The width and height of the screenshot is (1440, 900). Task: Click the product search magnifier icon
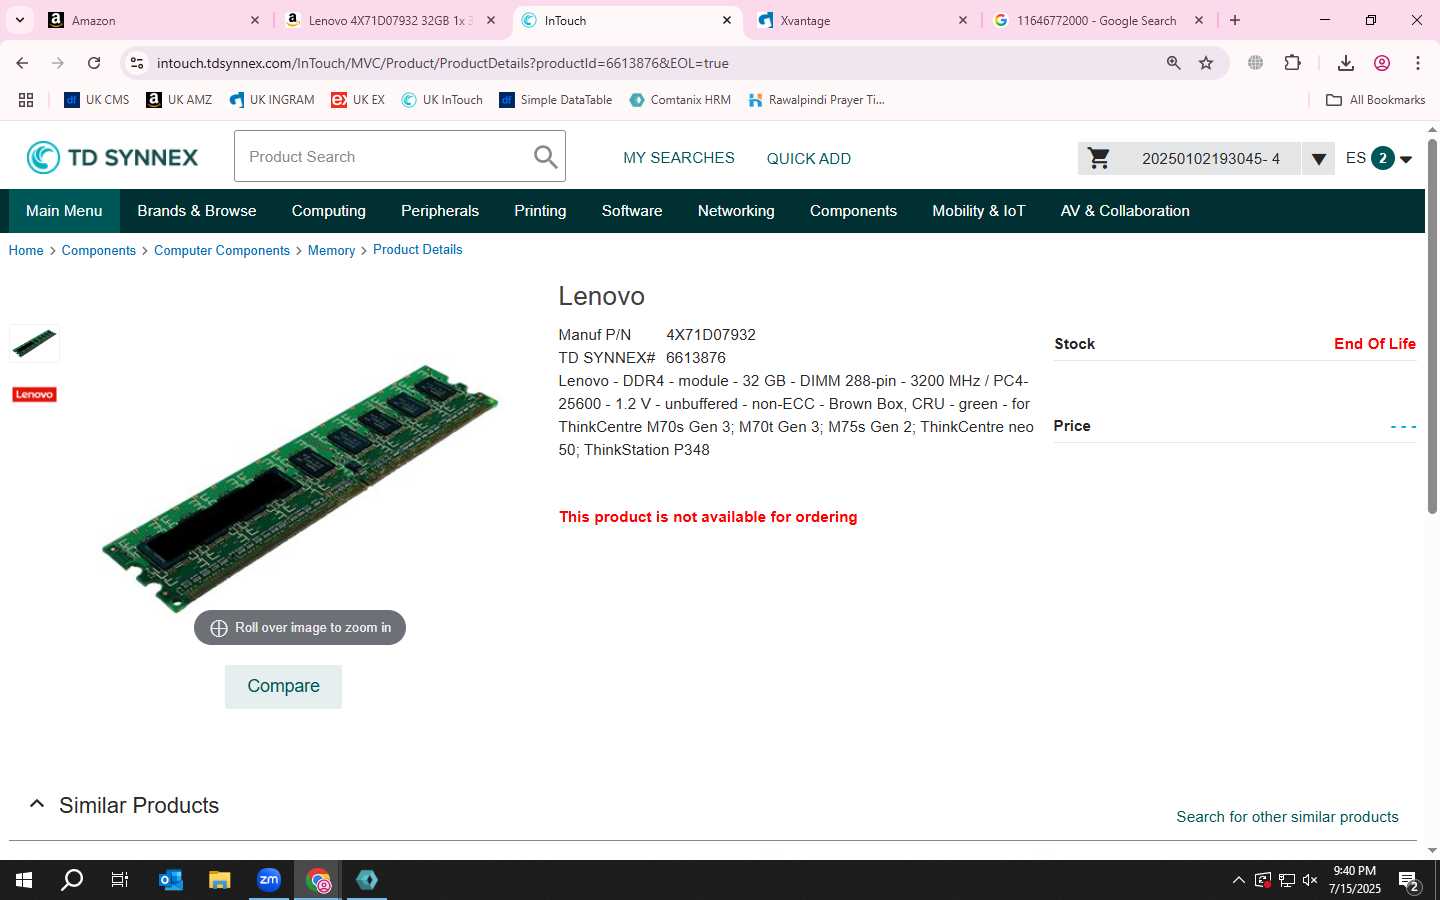(545, 157)
